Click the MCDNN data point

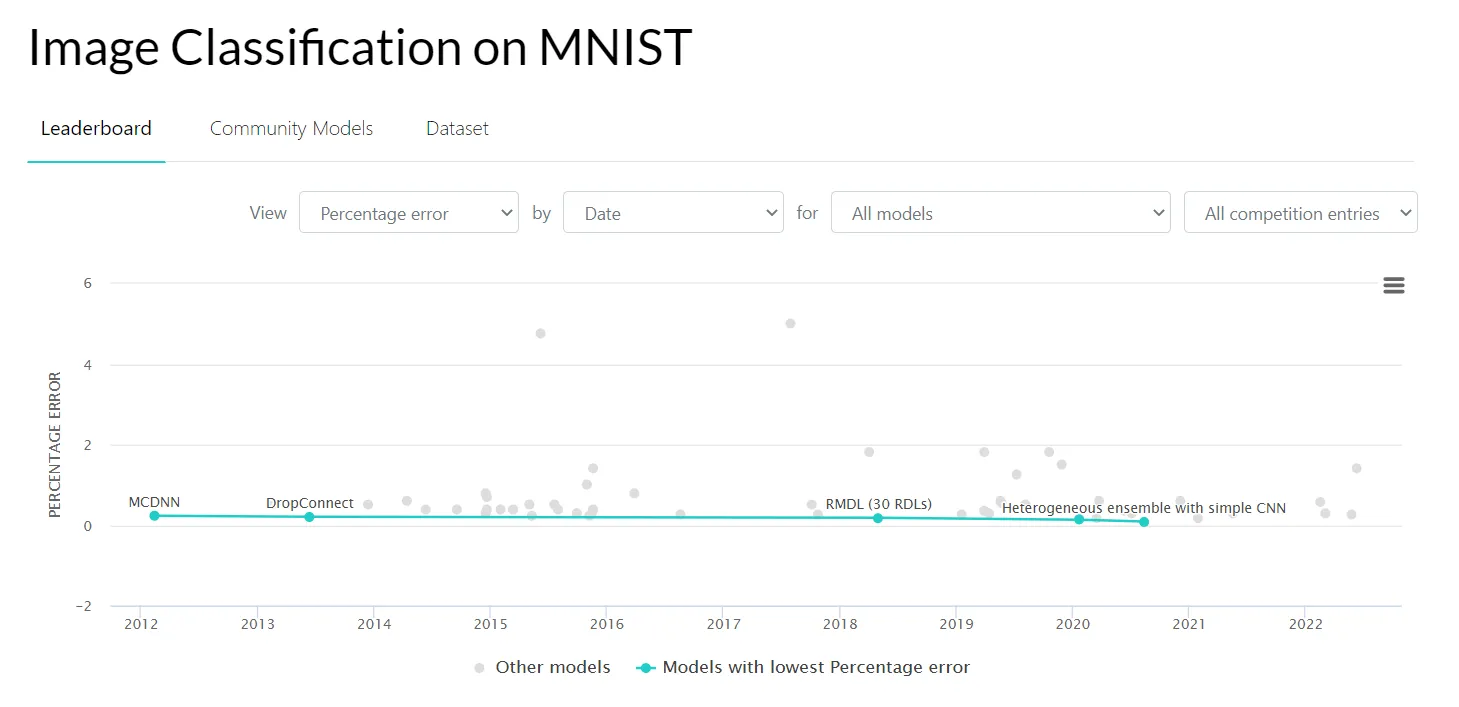[x=154, y=516]
